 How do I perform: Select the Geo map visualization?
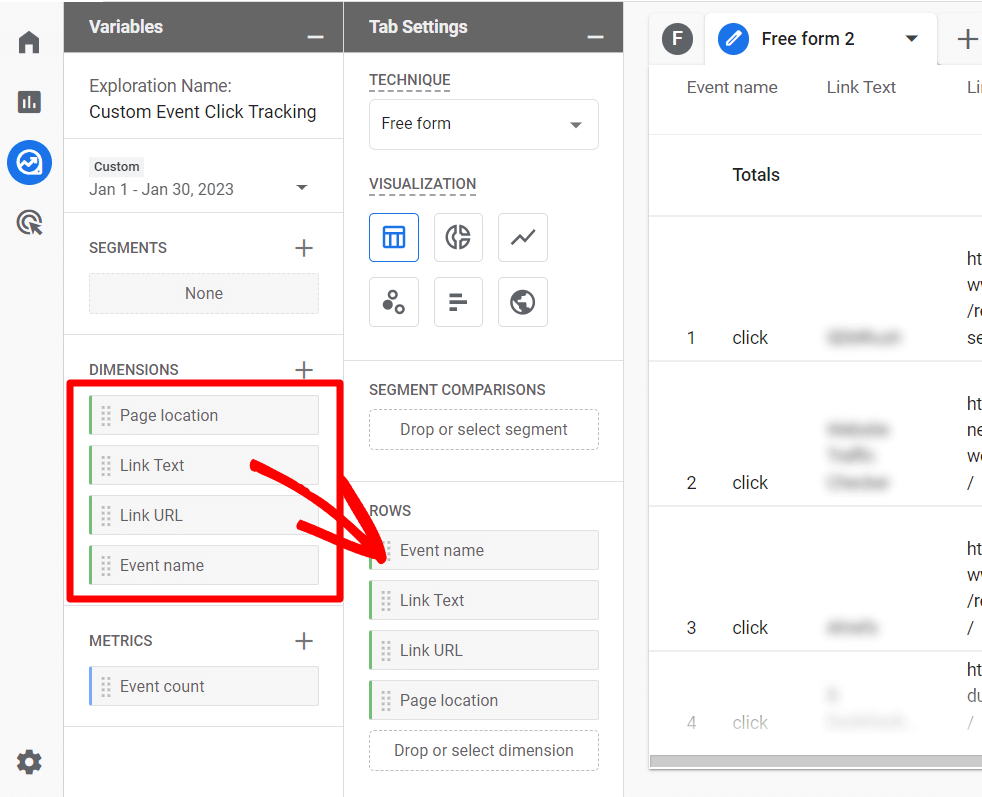click(x=522, y=302)
